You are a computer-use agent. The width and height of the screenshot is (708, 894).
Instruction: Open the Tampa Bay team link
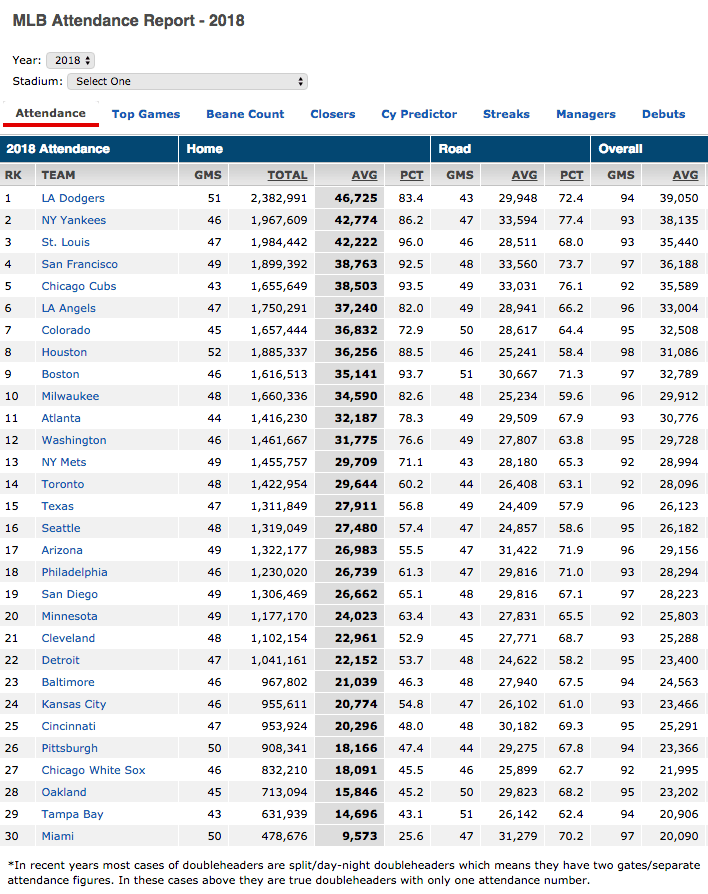coord(72,815)
